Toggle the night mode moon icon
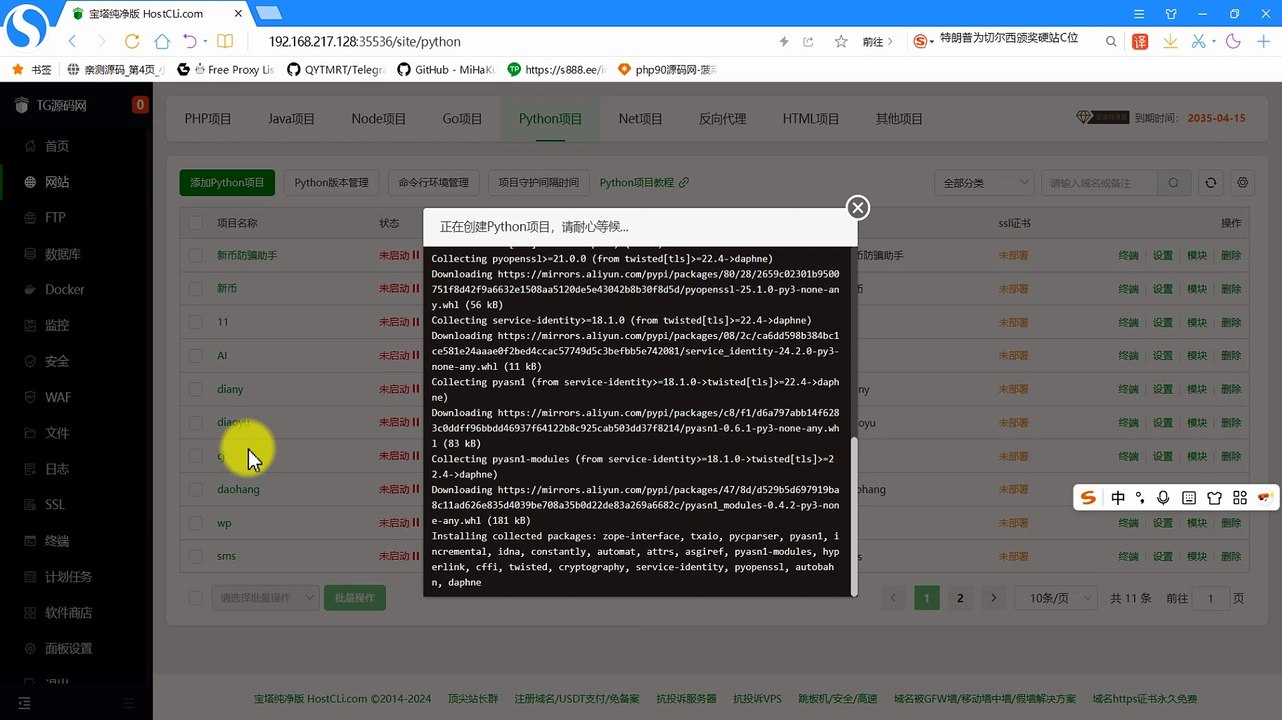 tap(1234, 42)
